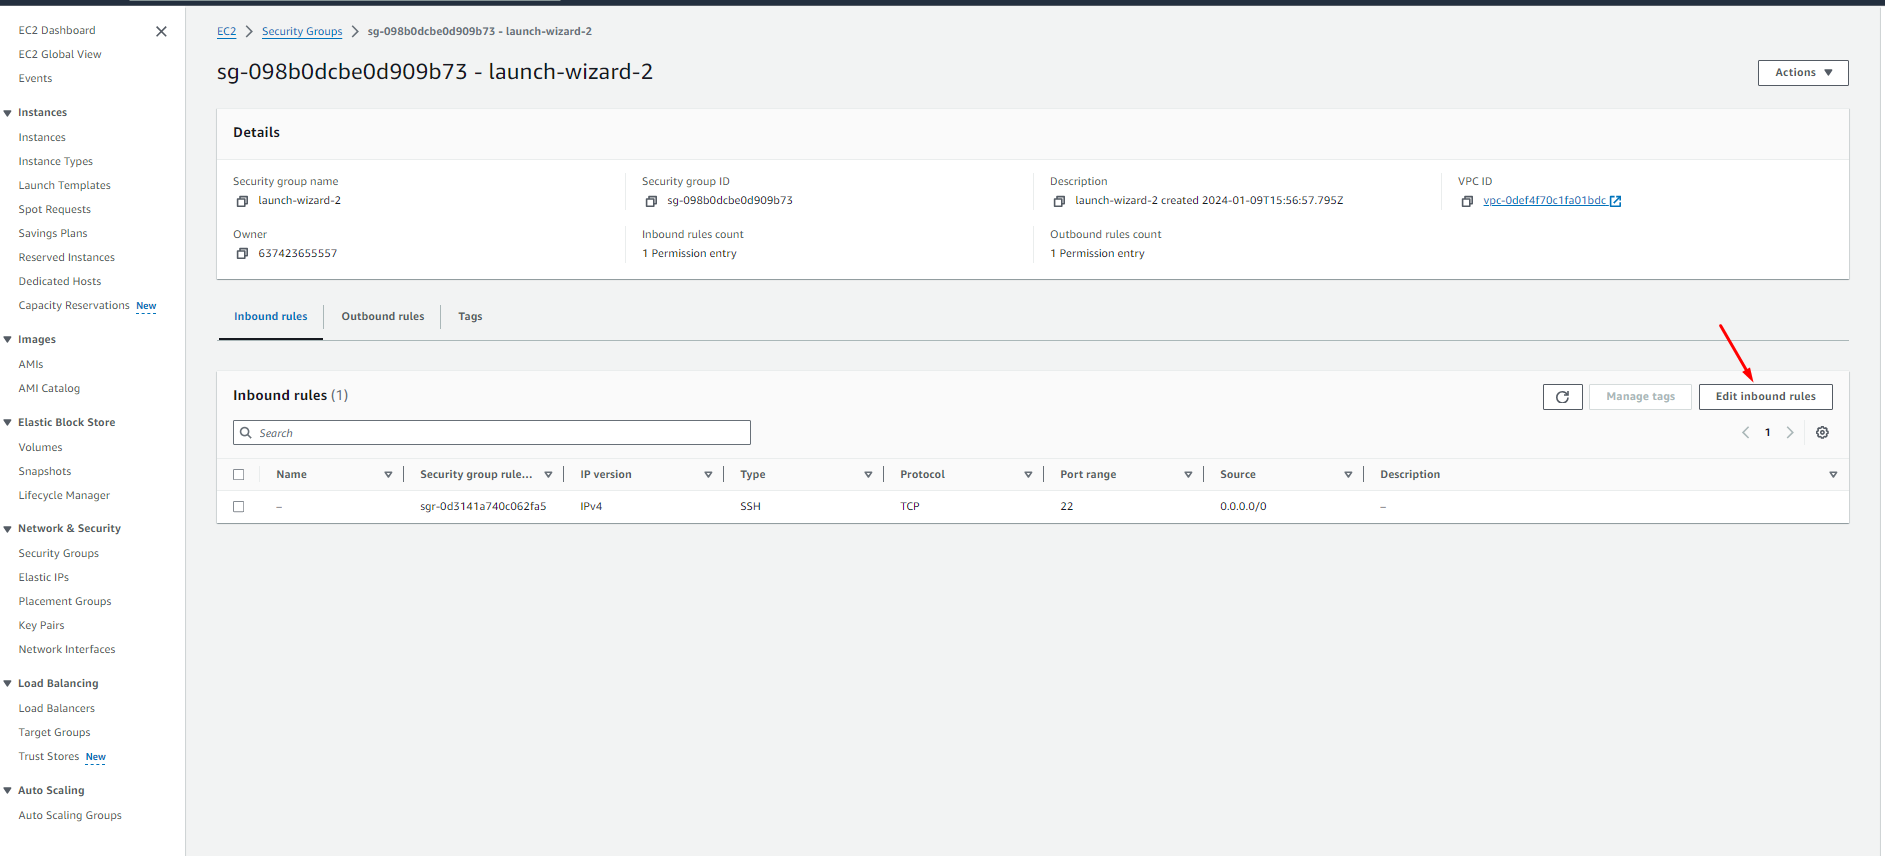Open the EC2 breadcrumb link

point(227,32)
